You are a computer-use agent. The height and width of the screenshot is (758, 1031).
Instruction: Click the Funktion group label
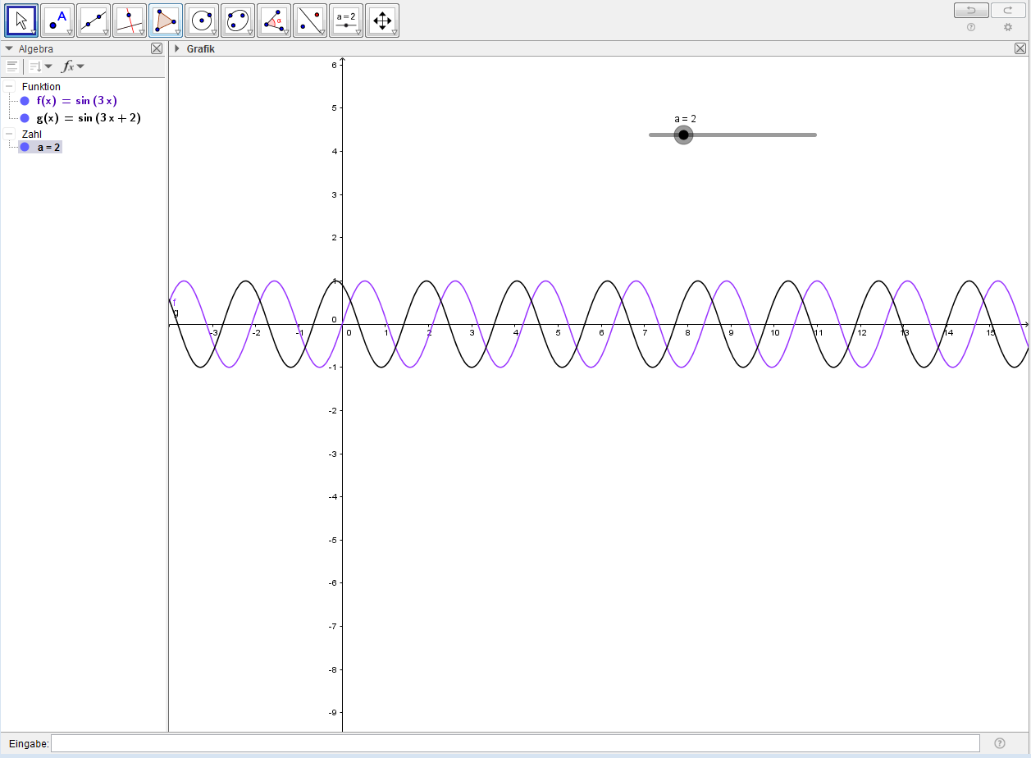[41, 86]
